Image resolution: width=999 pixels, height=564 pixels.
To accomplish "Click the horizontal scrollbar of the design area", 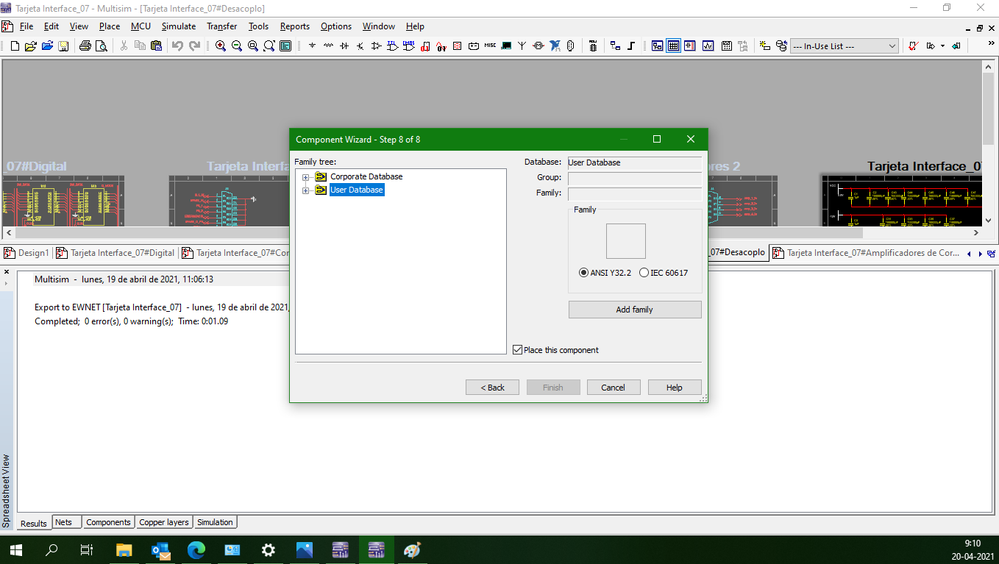I will pos(491,233).
